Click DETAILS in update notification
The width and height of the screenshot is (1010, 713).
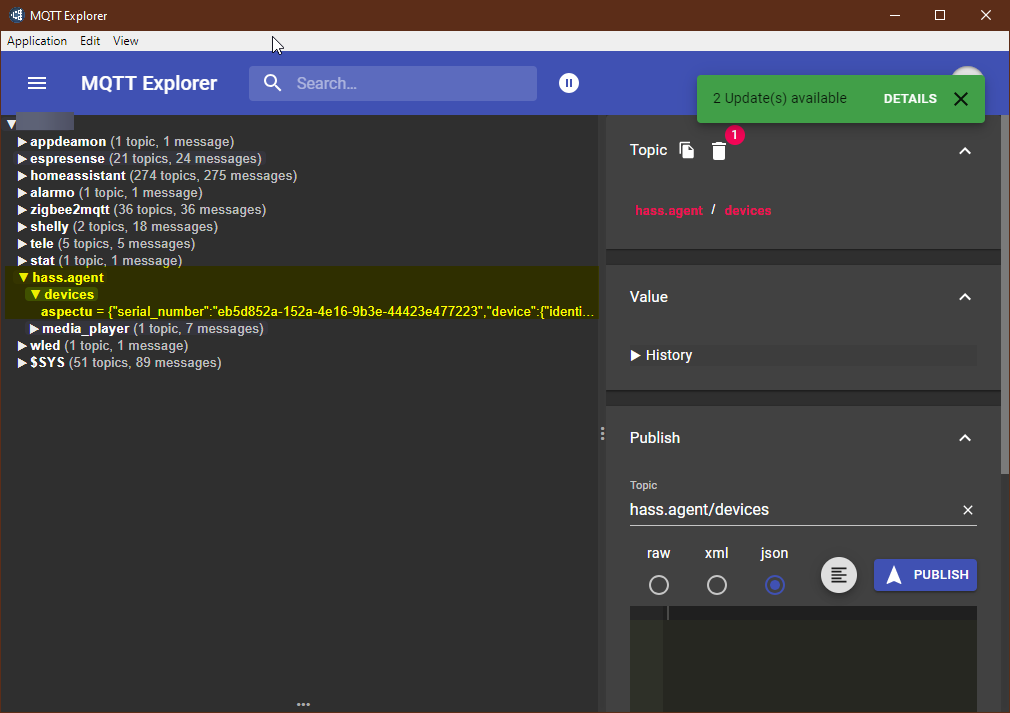[x=910, y=99]
